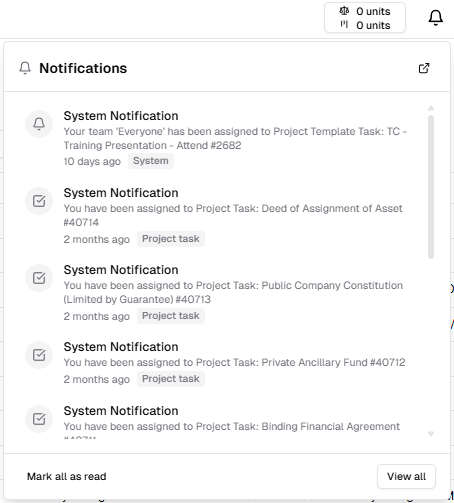
Task: Click Project task tag on #40712 notification
Action: pos(171,379)
